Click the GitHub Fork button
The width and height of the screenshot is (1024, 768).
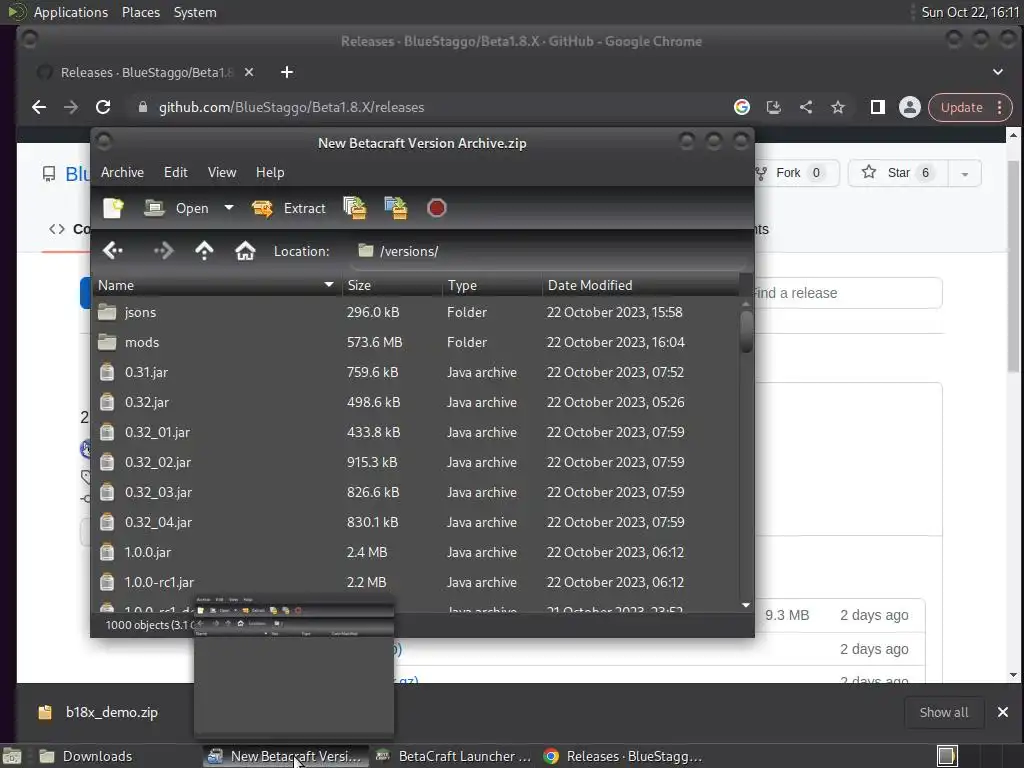click(795, 172)
